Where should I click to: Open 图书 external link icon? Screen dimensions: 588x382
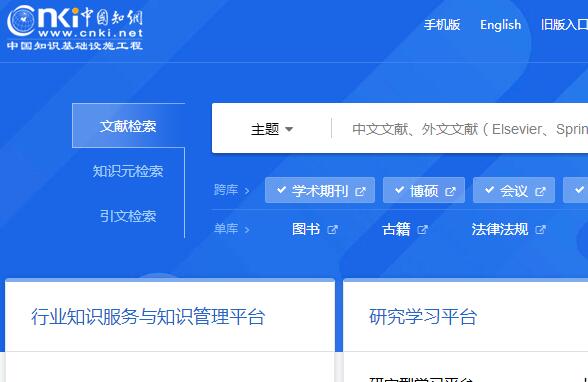(x=333, y=229)
